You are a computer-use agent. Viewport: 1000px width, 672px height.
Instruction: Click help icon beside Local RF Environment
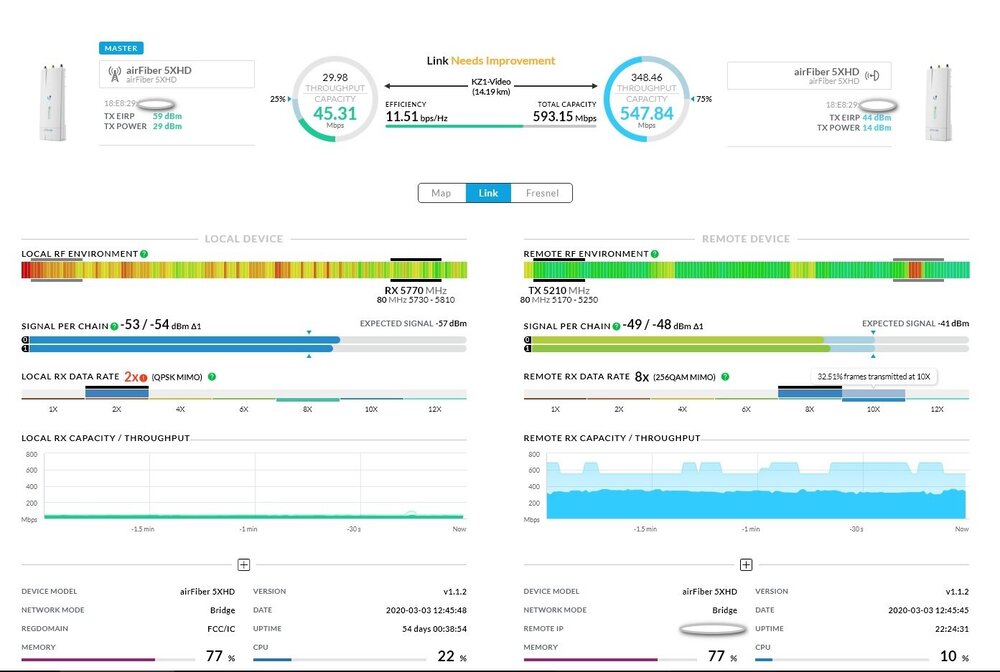tap(145, 254)
